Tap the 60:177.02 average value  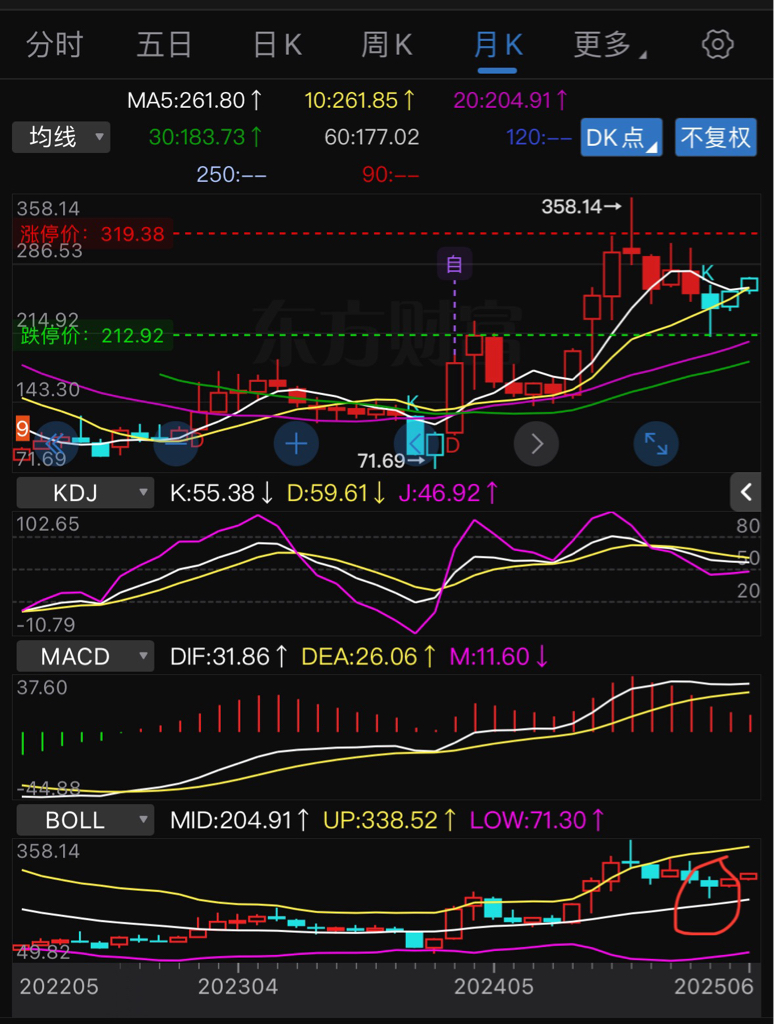[x=372, y=136]
